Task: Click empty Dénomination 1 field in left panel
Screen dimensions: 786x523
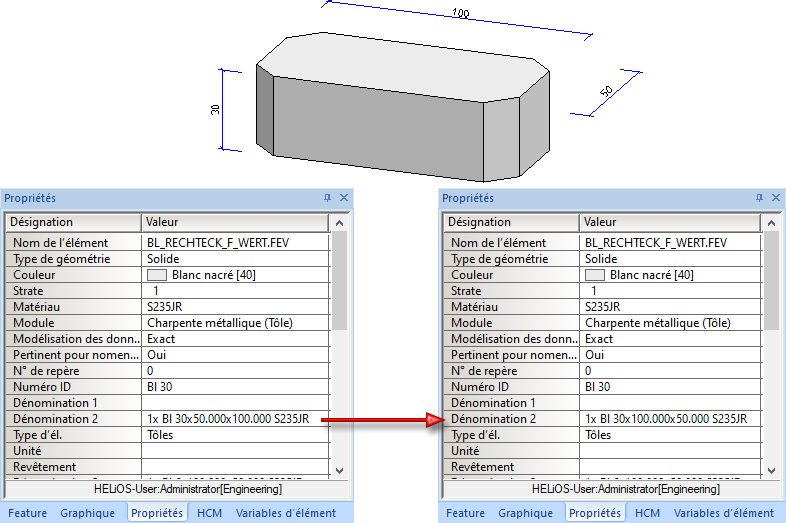Action: click(x=236, y=403)
